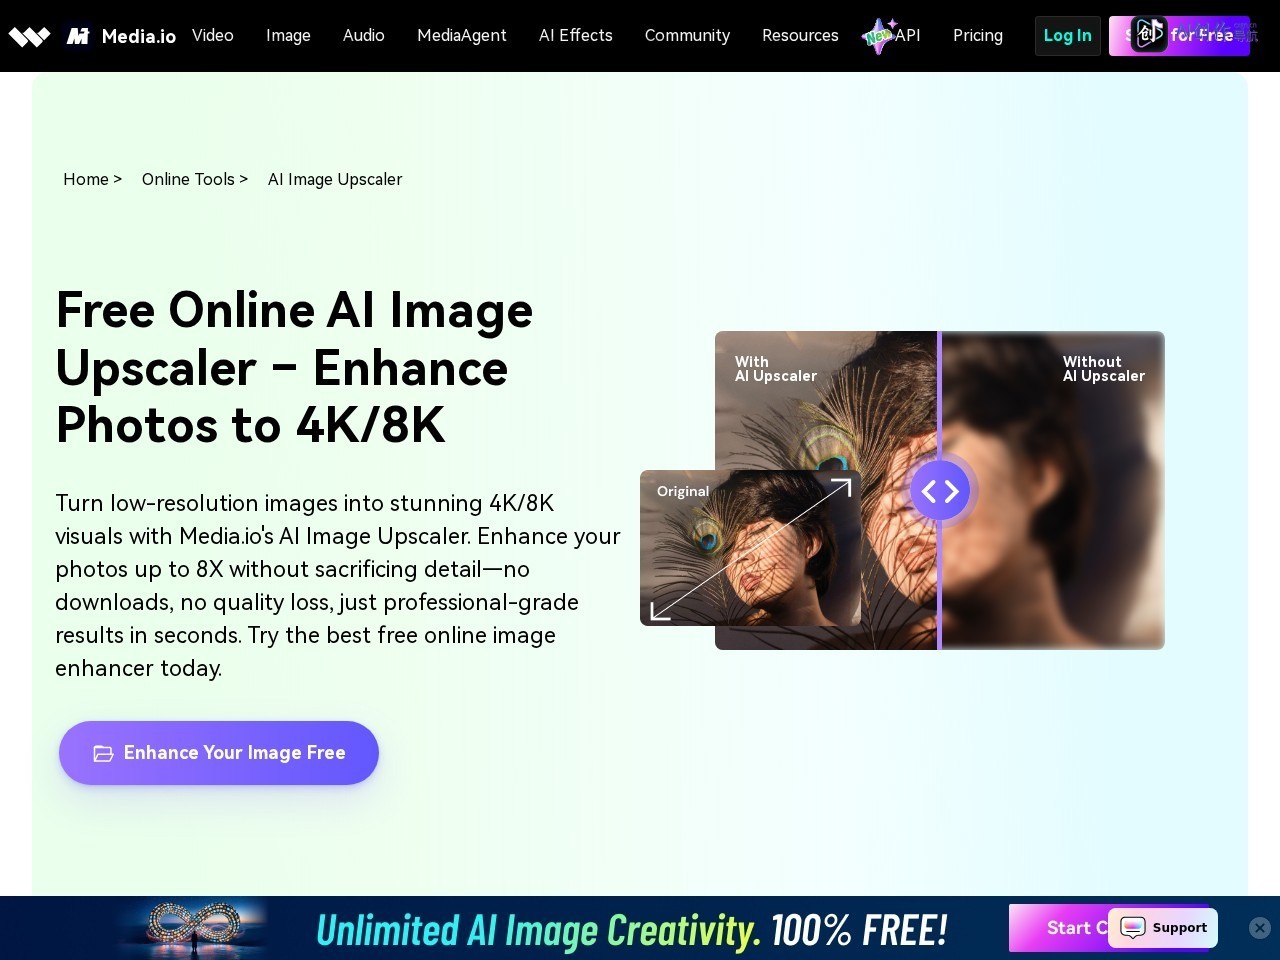This screenshot has height=960, width=1280.
Task: Select the Original photo thumbnail
Action: (750, 548)
